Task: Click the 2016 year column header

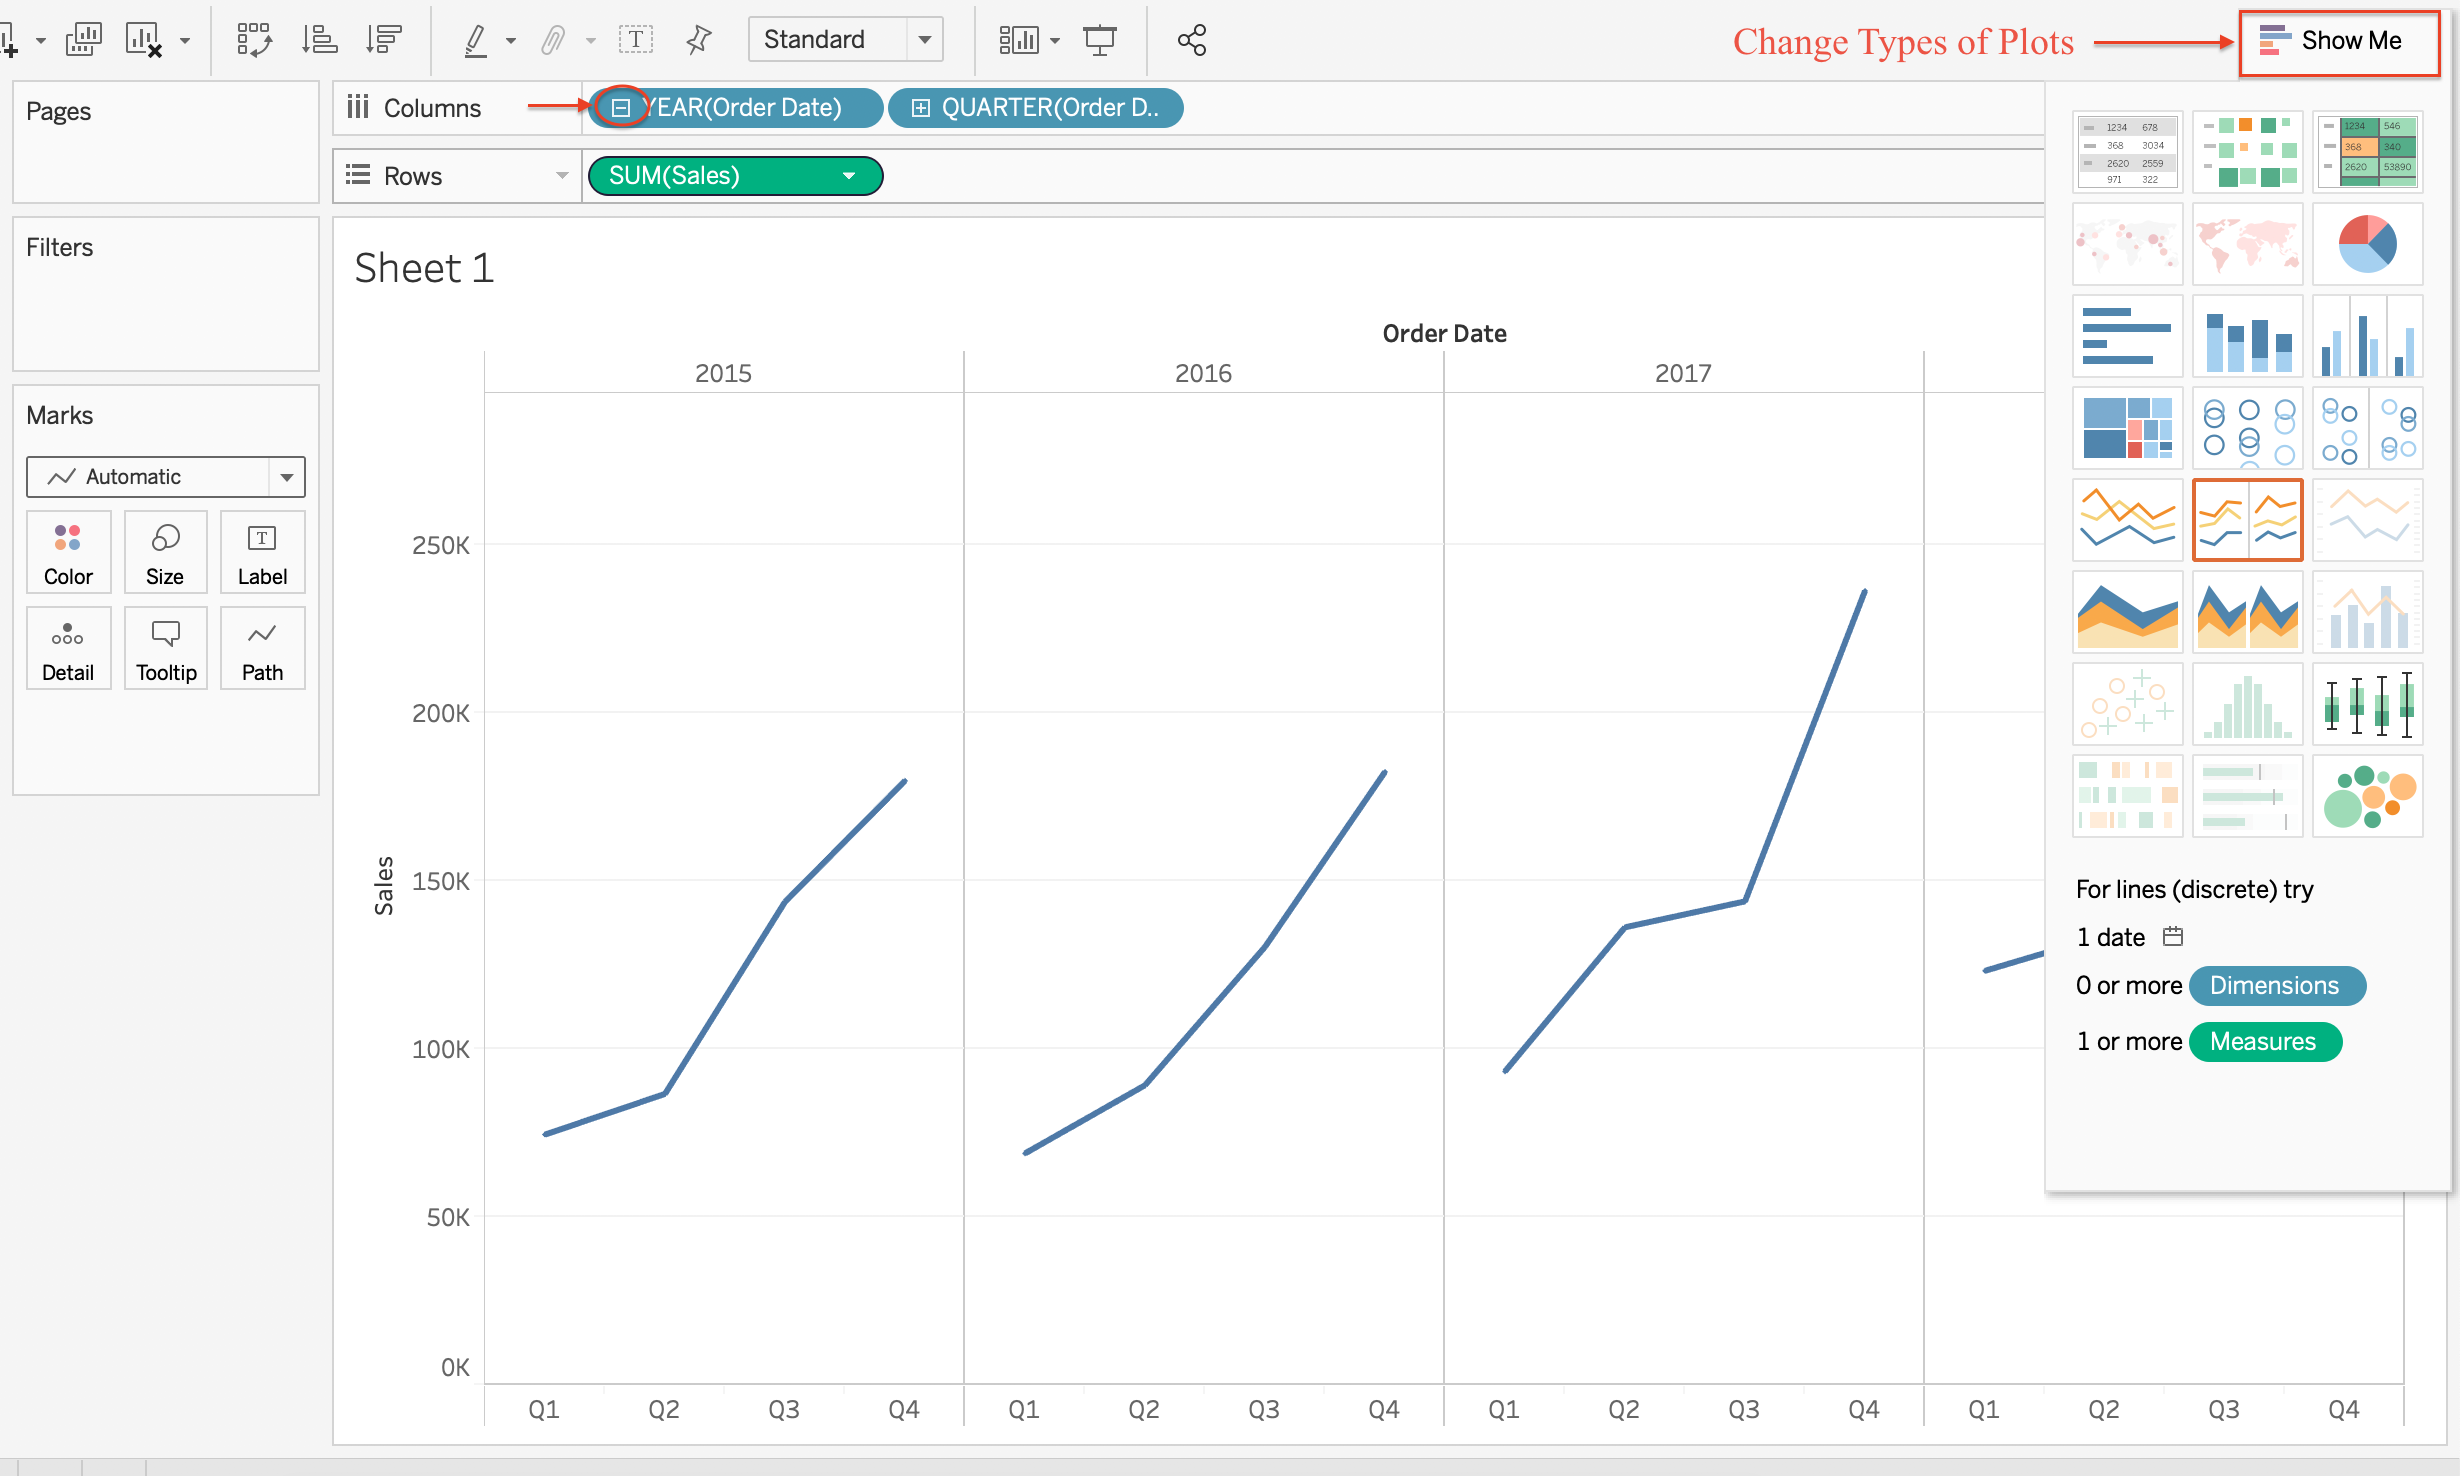Action: 1203,373
